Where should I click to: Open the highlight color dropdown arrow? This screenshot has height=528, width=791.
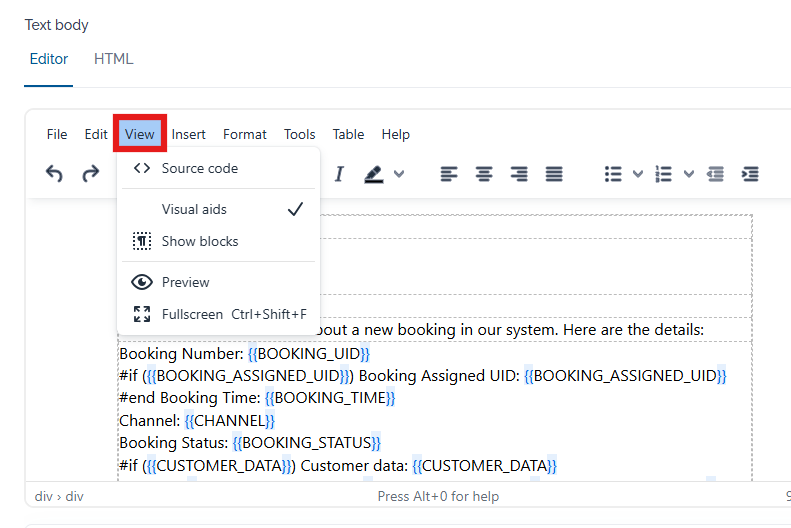[399, 174]
